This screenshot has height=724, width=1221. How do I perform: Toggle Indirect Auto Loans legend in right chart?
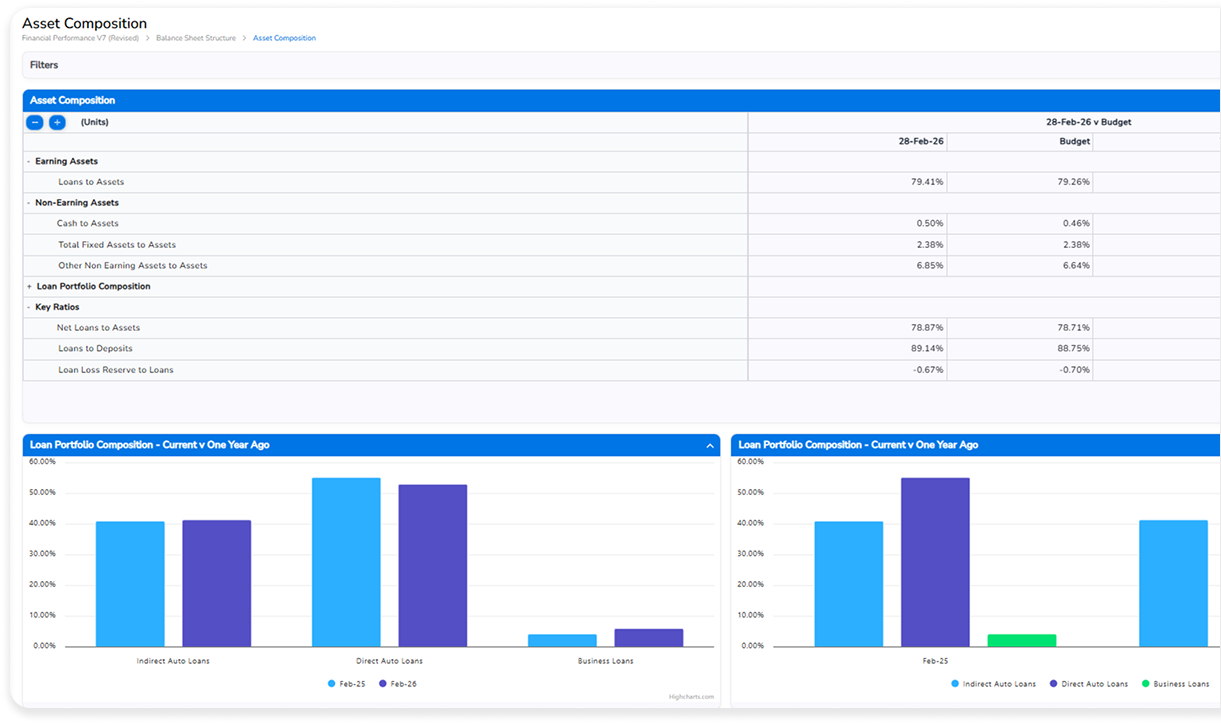coord(993,684)
